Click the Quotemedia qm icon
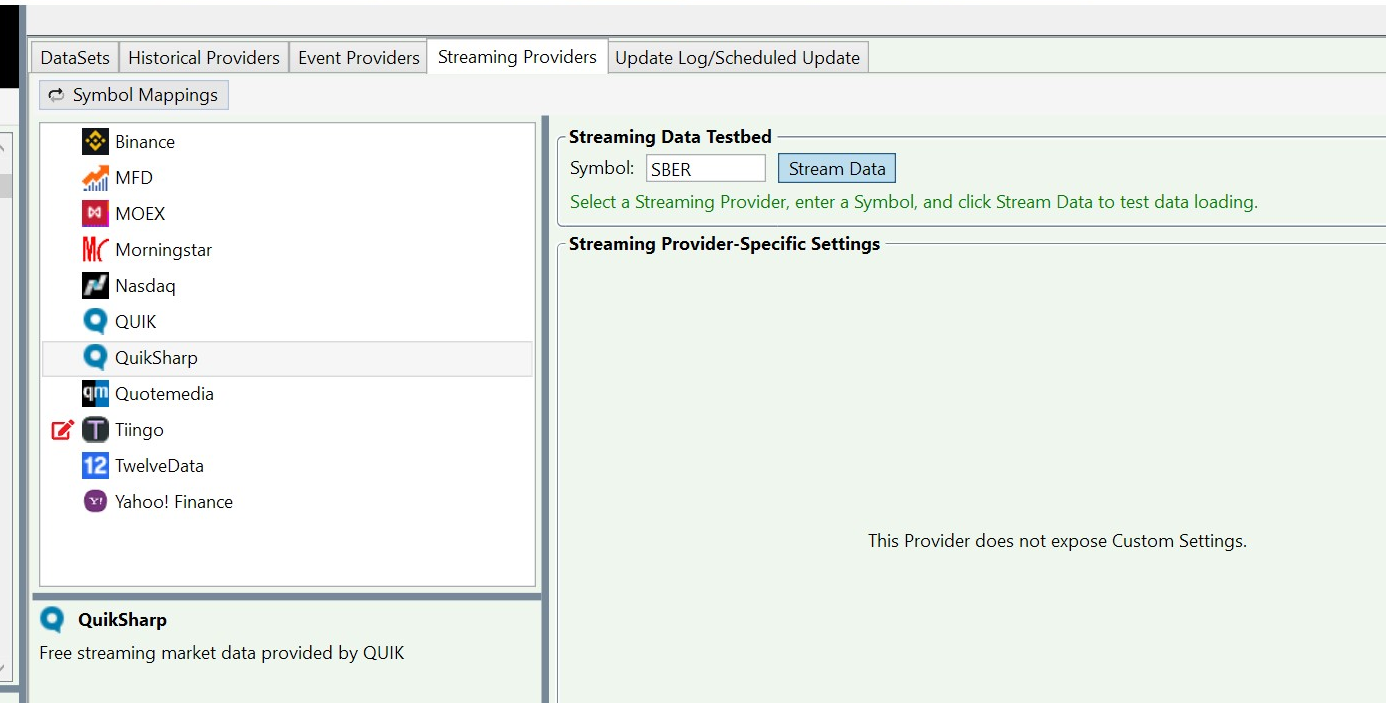Viewport: 1386px width, 703px height. (95, 394)
